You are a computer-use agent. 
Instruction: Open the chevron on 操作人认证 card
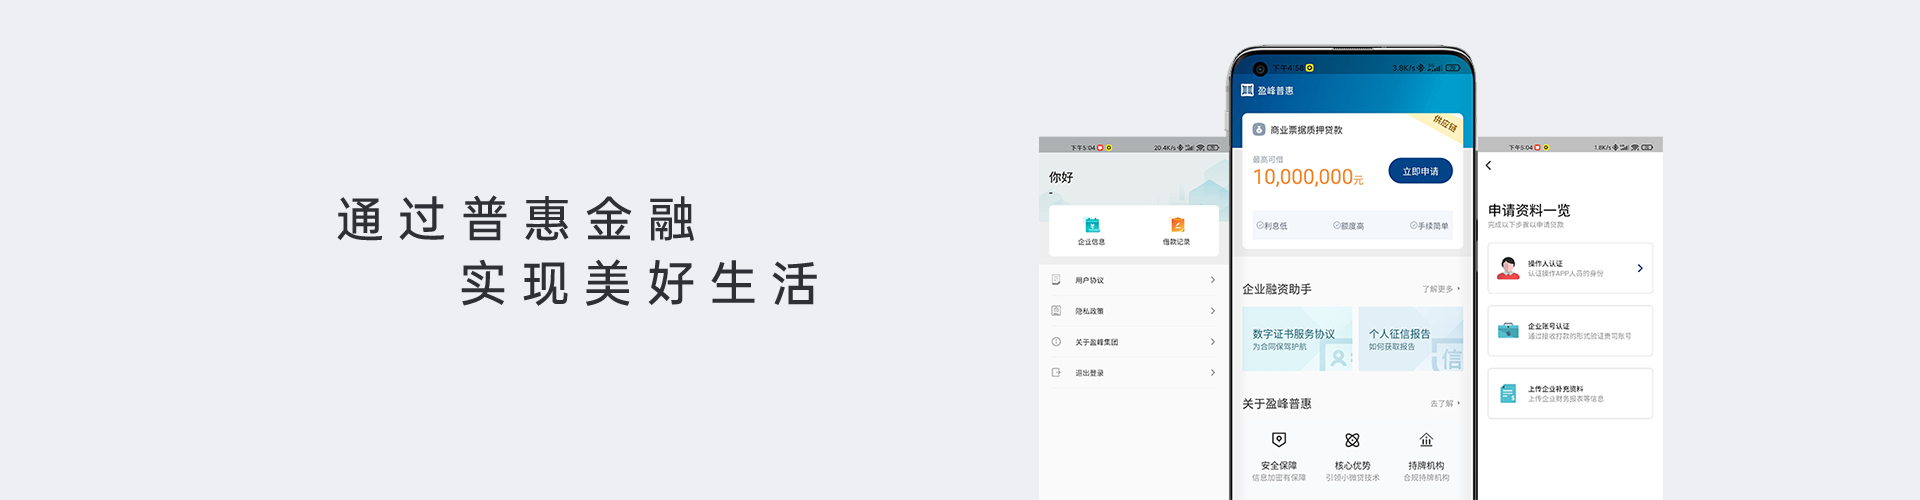click(1639, 268)
